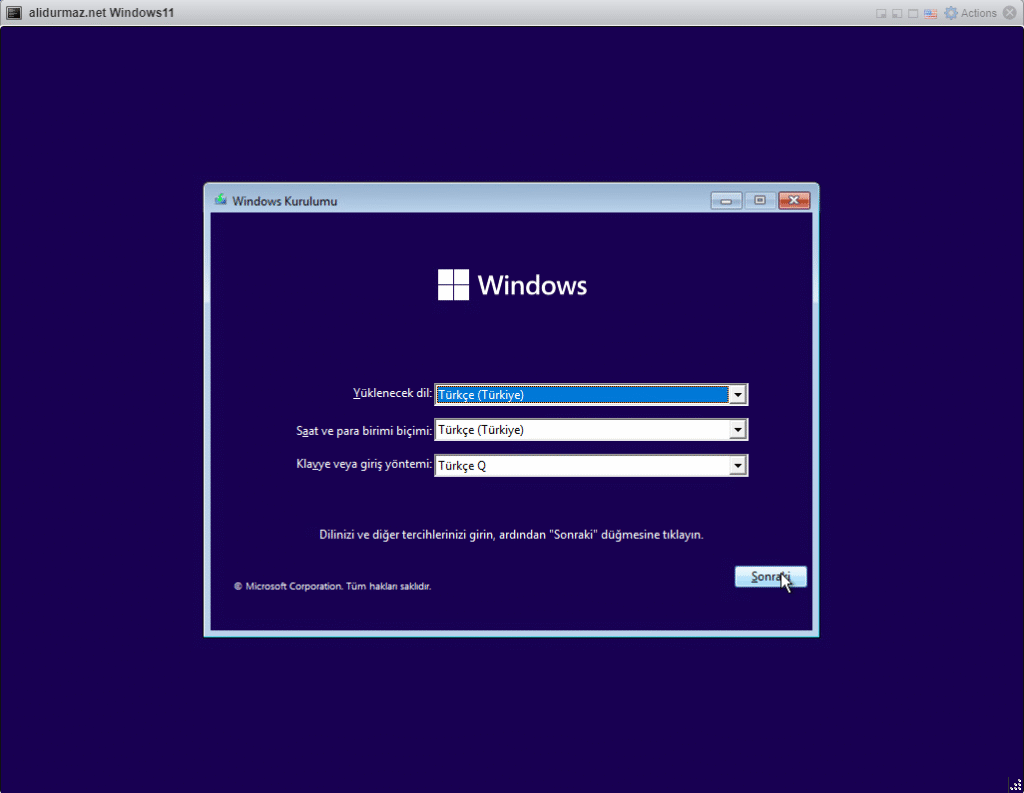Click the Windows Kurulumu icon in the title bar
1024x793 pixels.
(x=221, y=200)
